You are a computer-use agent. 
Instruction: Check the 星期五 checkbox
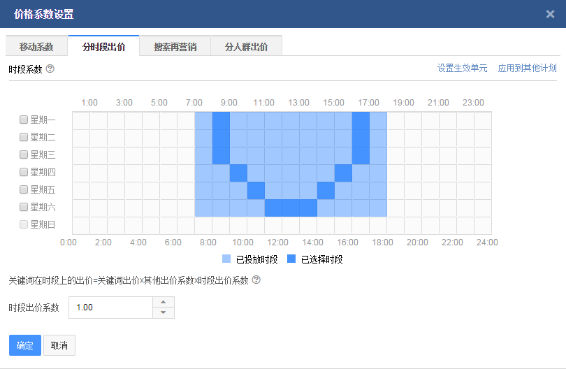point(23,190)
